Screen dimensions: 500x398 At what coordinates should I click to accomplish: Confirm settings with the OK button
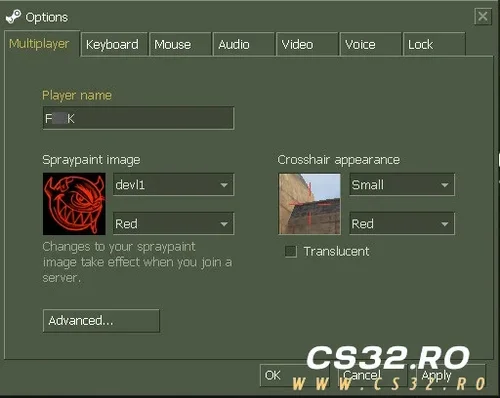pyautogui.click(x=295, y=375)
